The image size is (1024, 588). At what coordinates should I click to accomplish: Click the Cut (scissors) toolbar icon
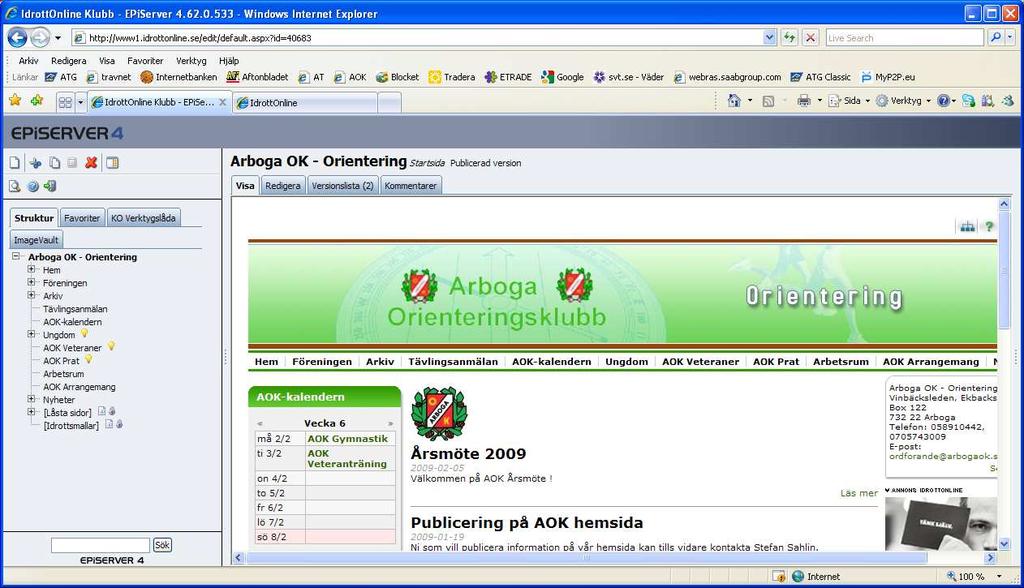[35, 163]
